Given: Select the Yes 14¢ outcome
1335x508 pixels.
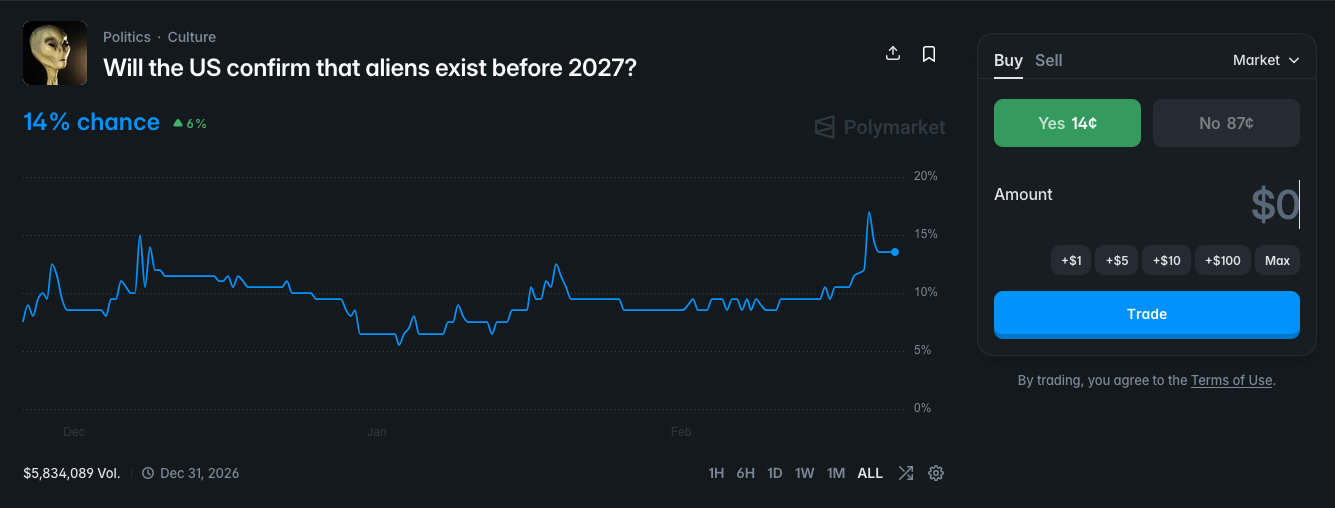Looking at the screenshot, I should 1067,123.
